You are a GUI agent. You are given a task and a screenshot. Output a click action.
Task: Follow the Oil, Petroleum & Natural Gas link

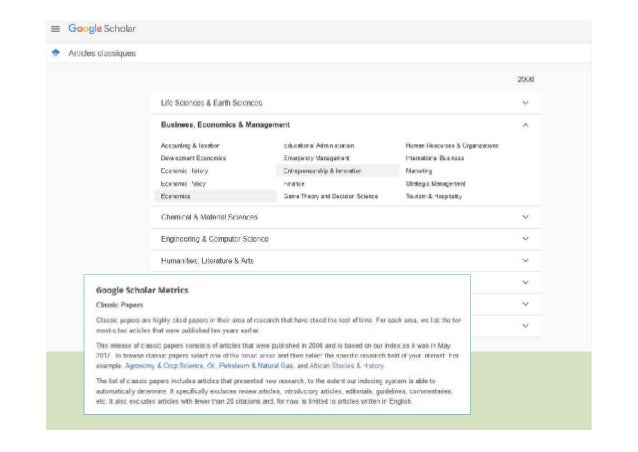point(250,366)
